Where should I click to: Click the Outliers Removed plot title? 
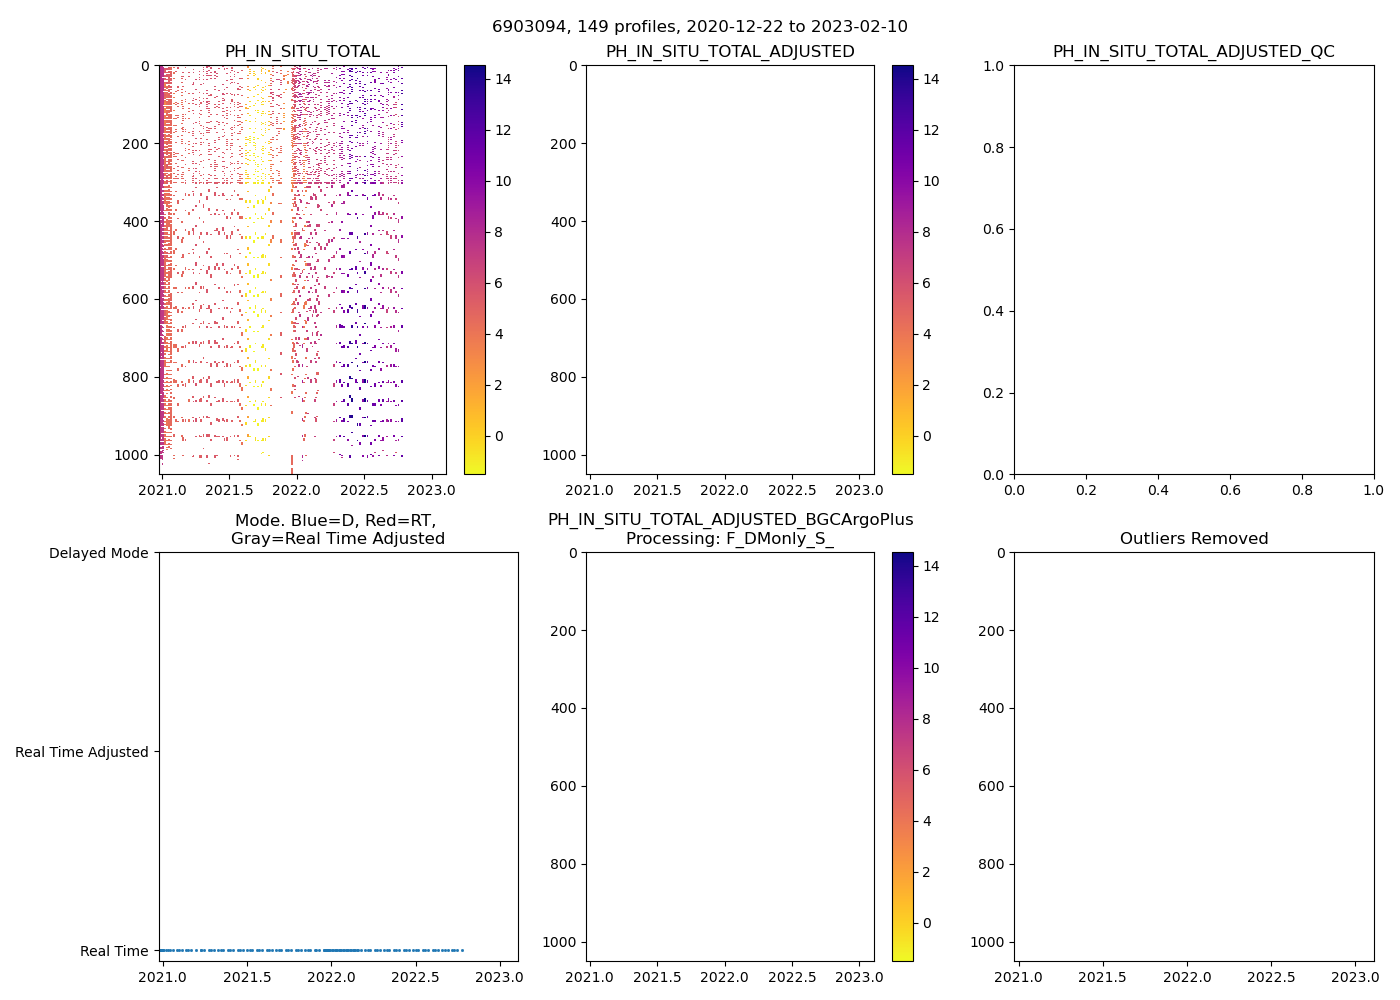pos(1193,539)
